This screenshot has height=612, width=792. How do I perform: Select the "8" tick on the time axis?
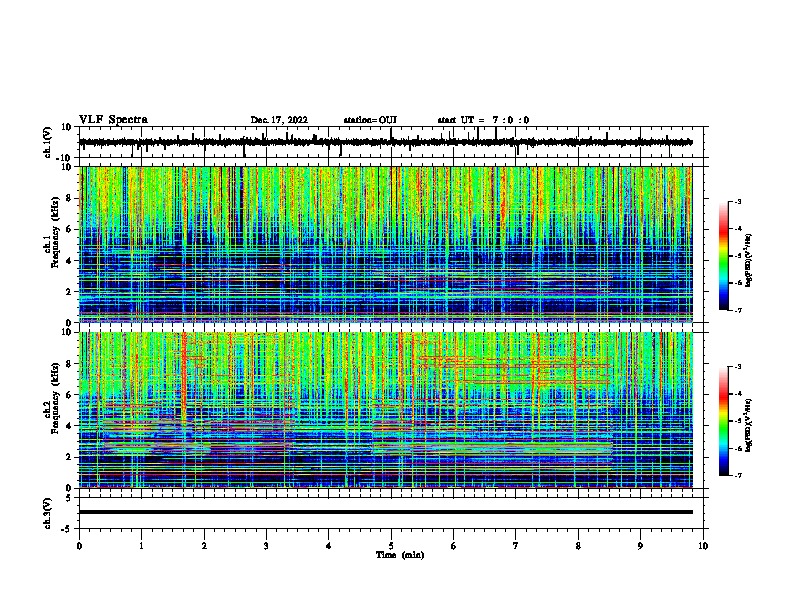click(578, 545)
